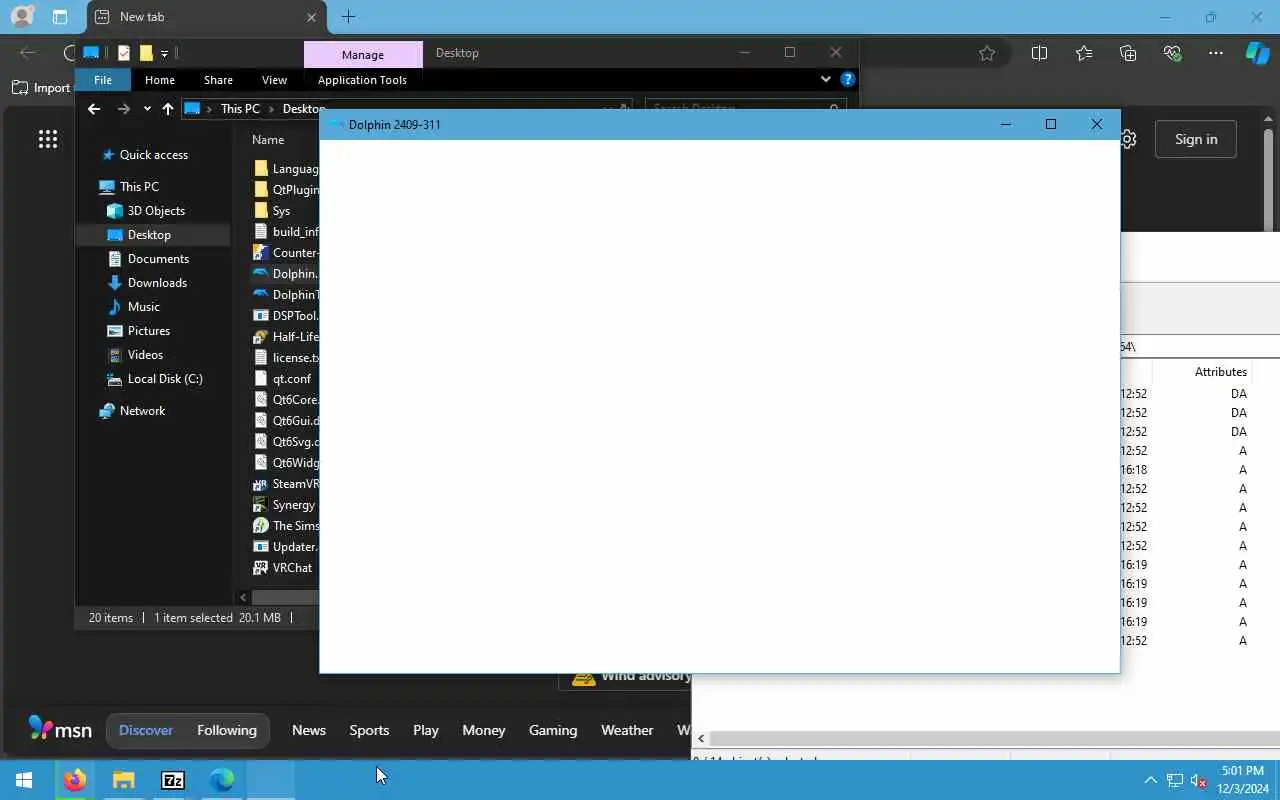Open msn News section
Viewport: 1280px width, 800px height.
[x=309, y=730]
